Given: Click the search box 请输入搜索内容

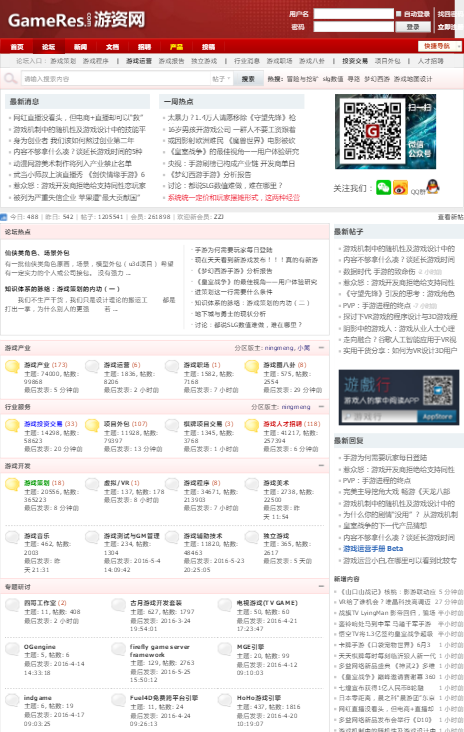Looking at the screenshot, I should click(x=116, y=79).
